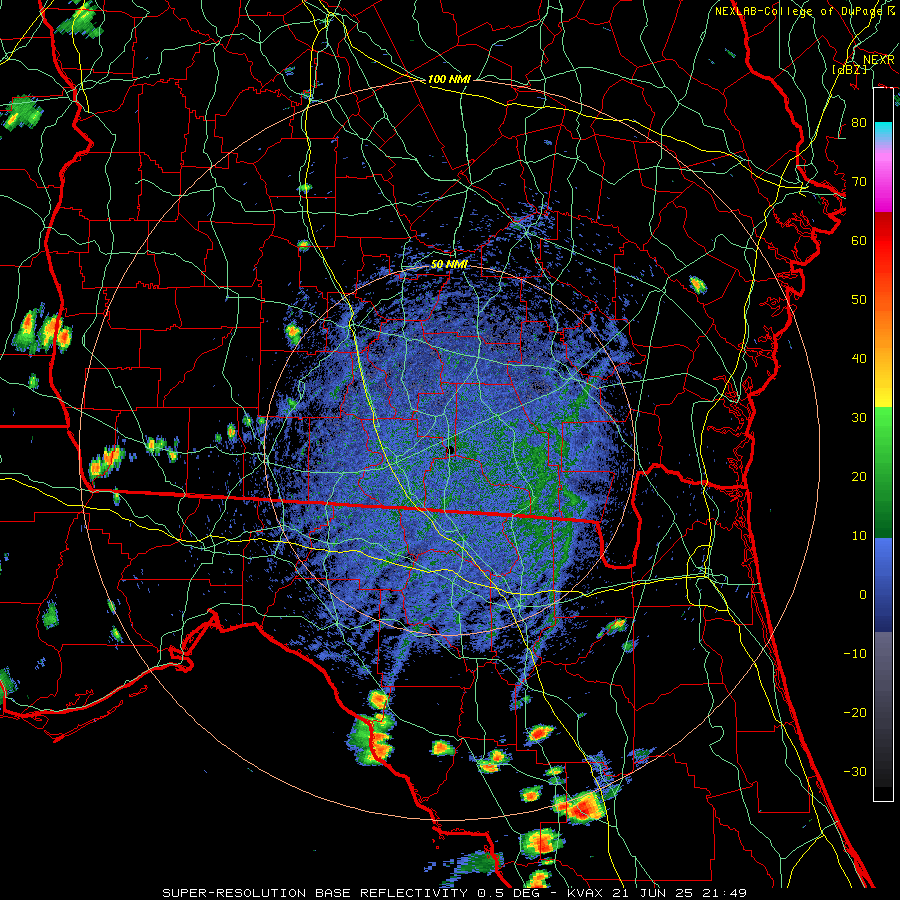
Task: Click "SUPER-RESOLUTION BASE REFLECTIVITY" caption text
Action: [x=315, y=893]
